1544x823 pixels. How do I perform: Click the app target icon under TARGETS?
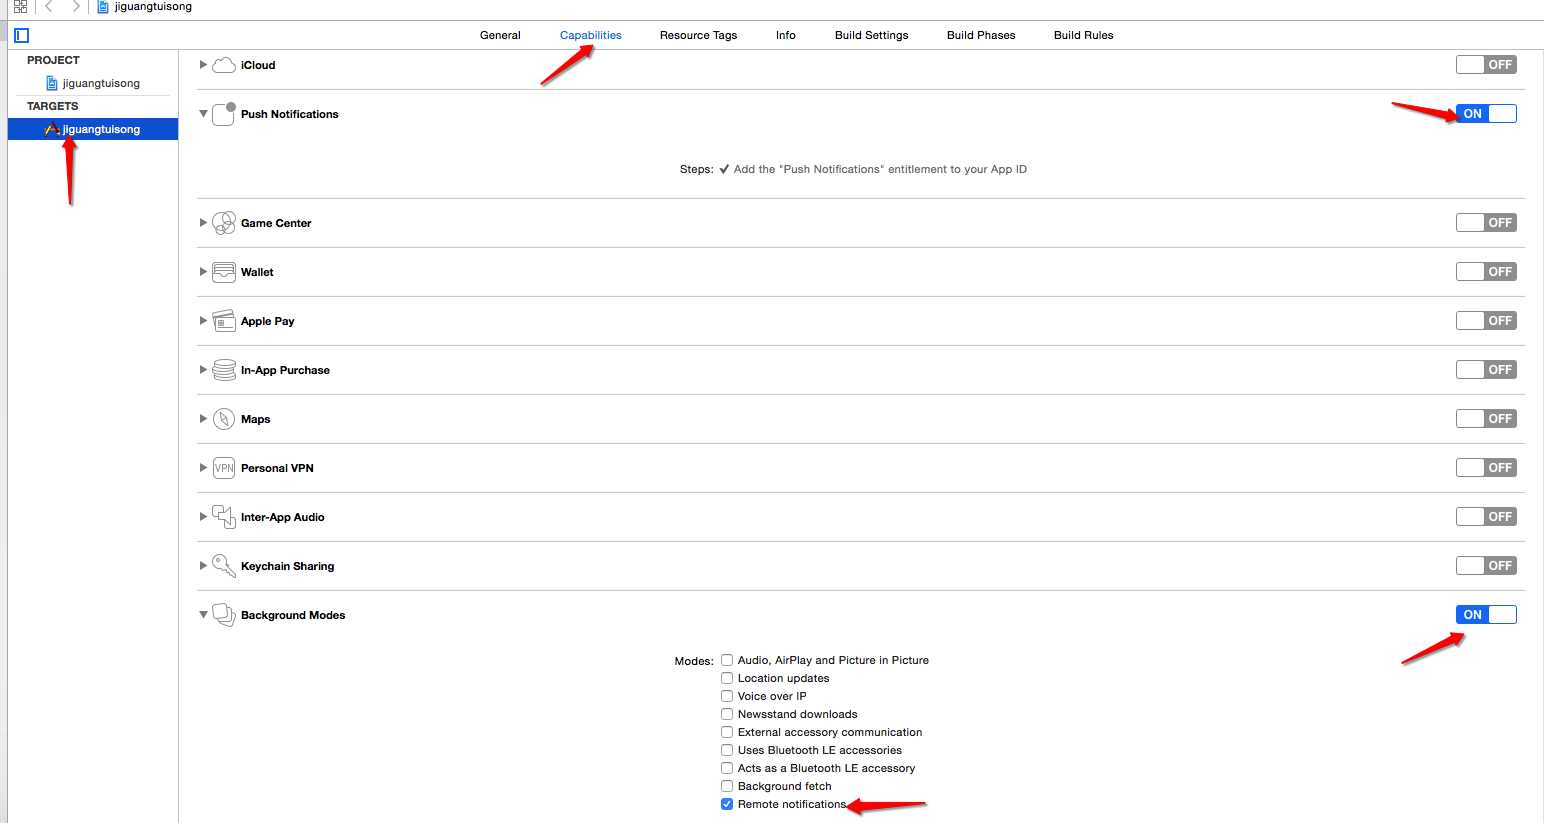point(52,129)
